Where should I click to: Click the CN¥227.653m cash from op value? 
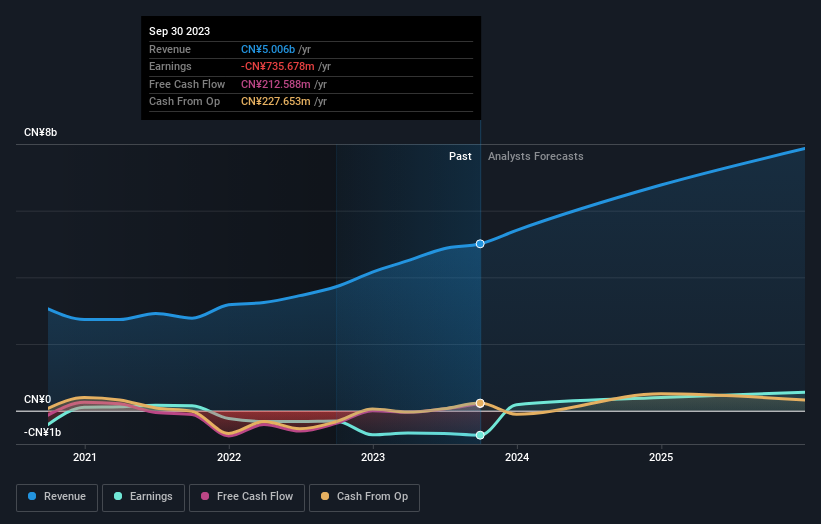(x=275, y=102)
